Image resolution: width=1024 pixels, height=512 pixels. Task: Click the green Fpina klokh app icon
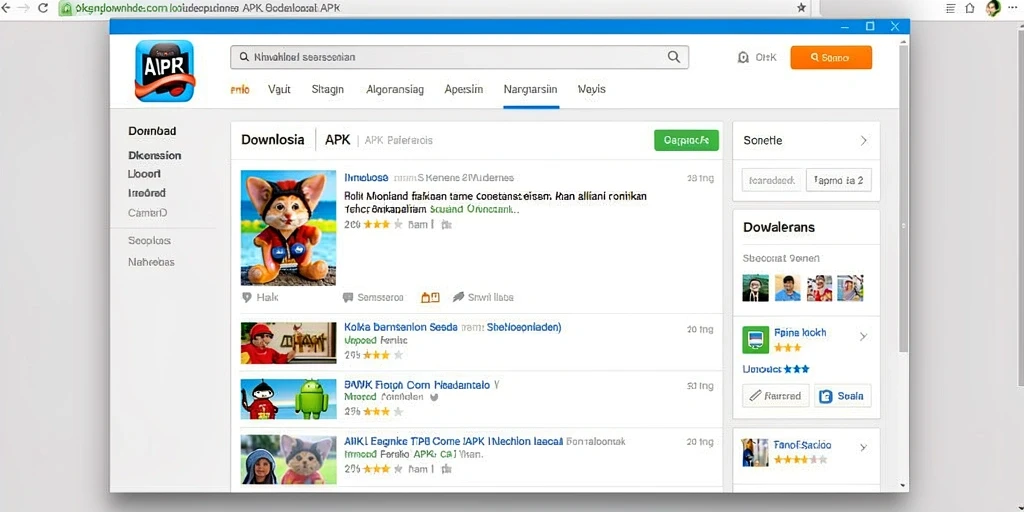[756, 340]
